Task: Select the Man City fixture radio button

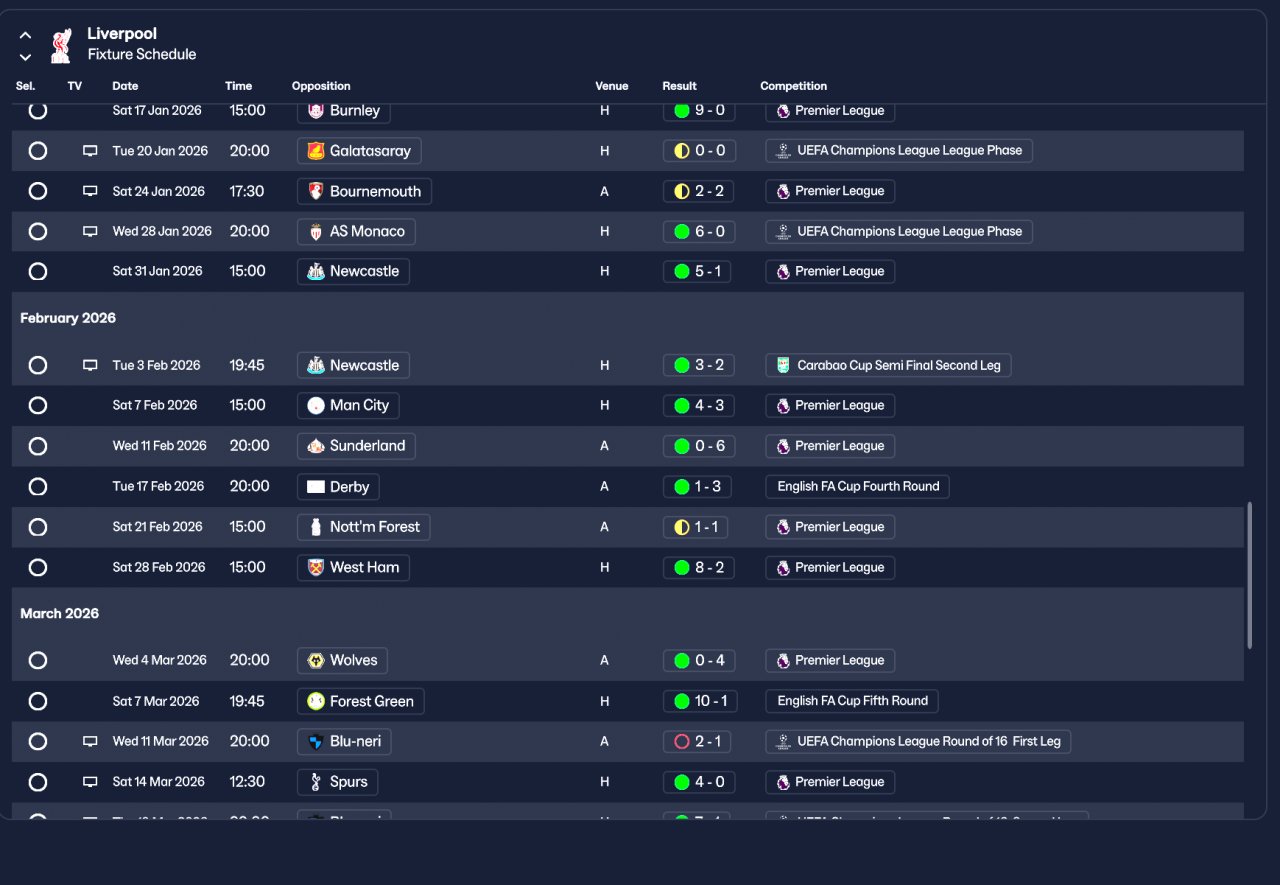Action: click(38, 405)
